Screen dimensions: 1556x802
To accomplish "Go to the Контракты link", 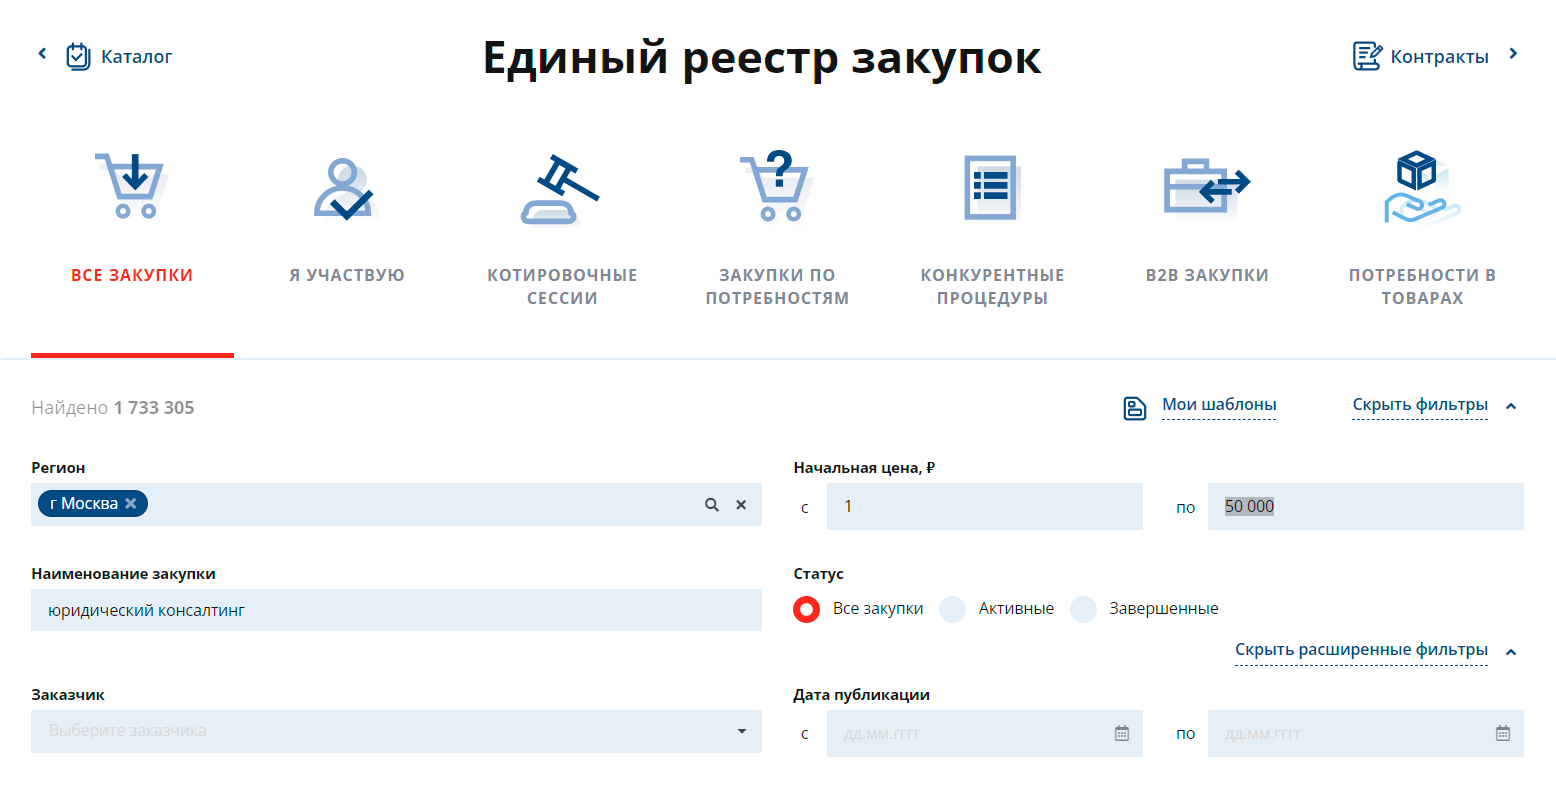I will click(1439, 57).
